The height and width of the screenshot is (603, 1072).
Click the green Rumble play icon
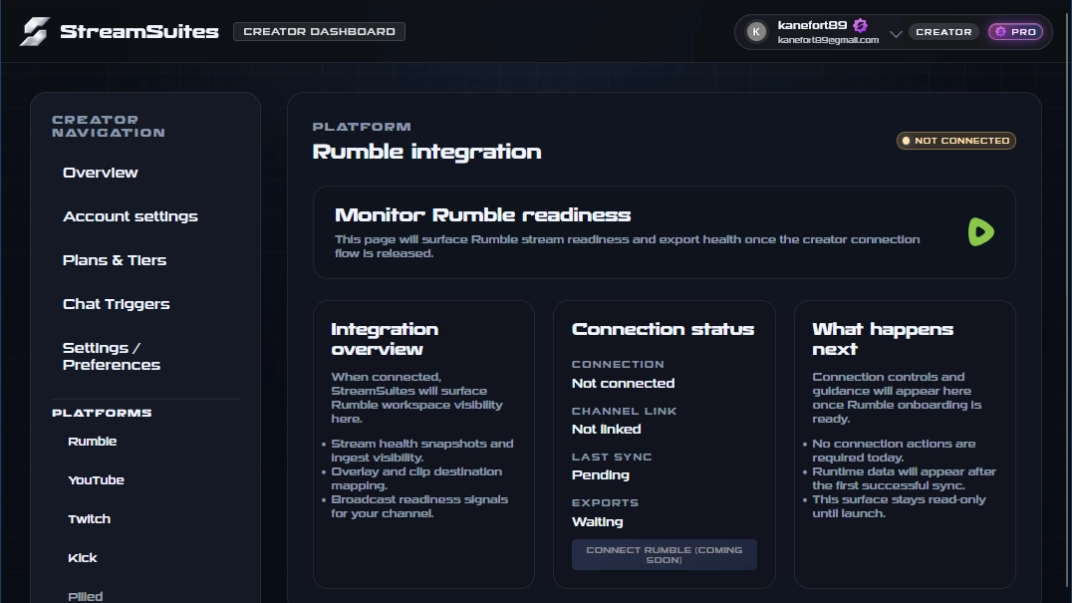coord(980,232)
